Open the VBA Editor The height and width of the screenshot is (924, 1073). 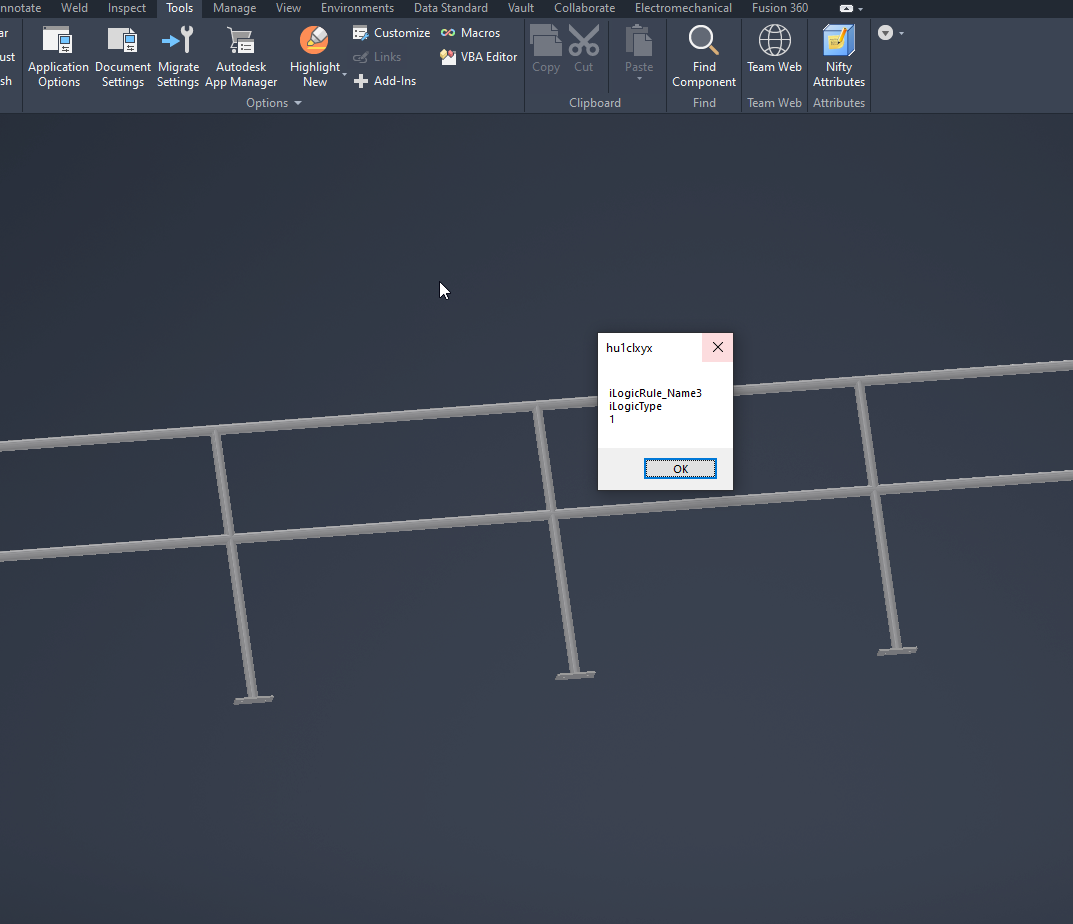pos(478,57)
